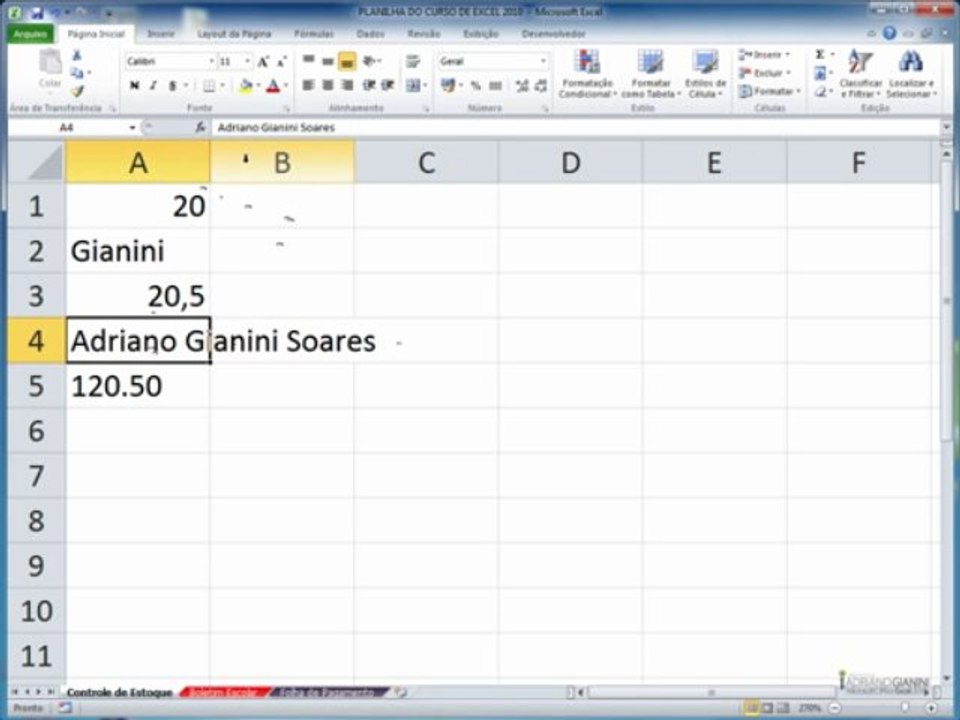Toggle Bold (N) formatting
The width and height of the screenshot is (960, 720).
[x=134, y=86]
